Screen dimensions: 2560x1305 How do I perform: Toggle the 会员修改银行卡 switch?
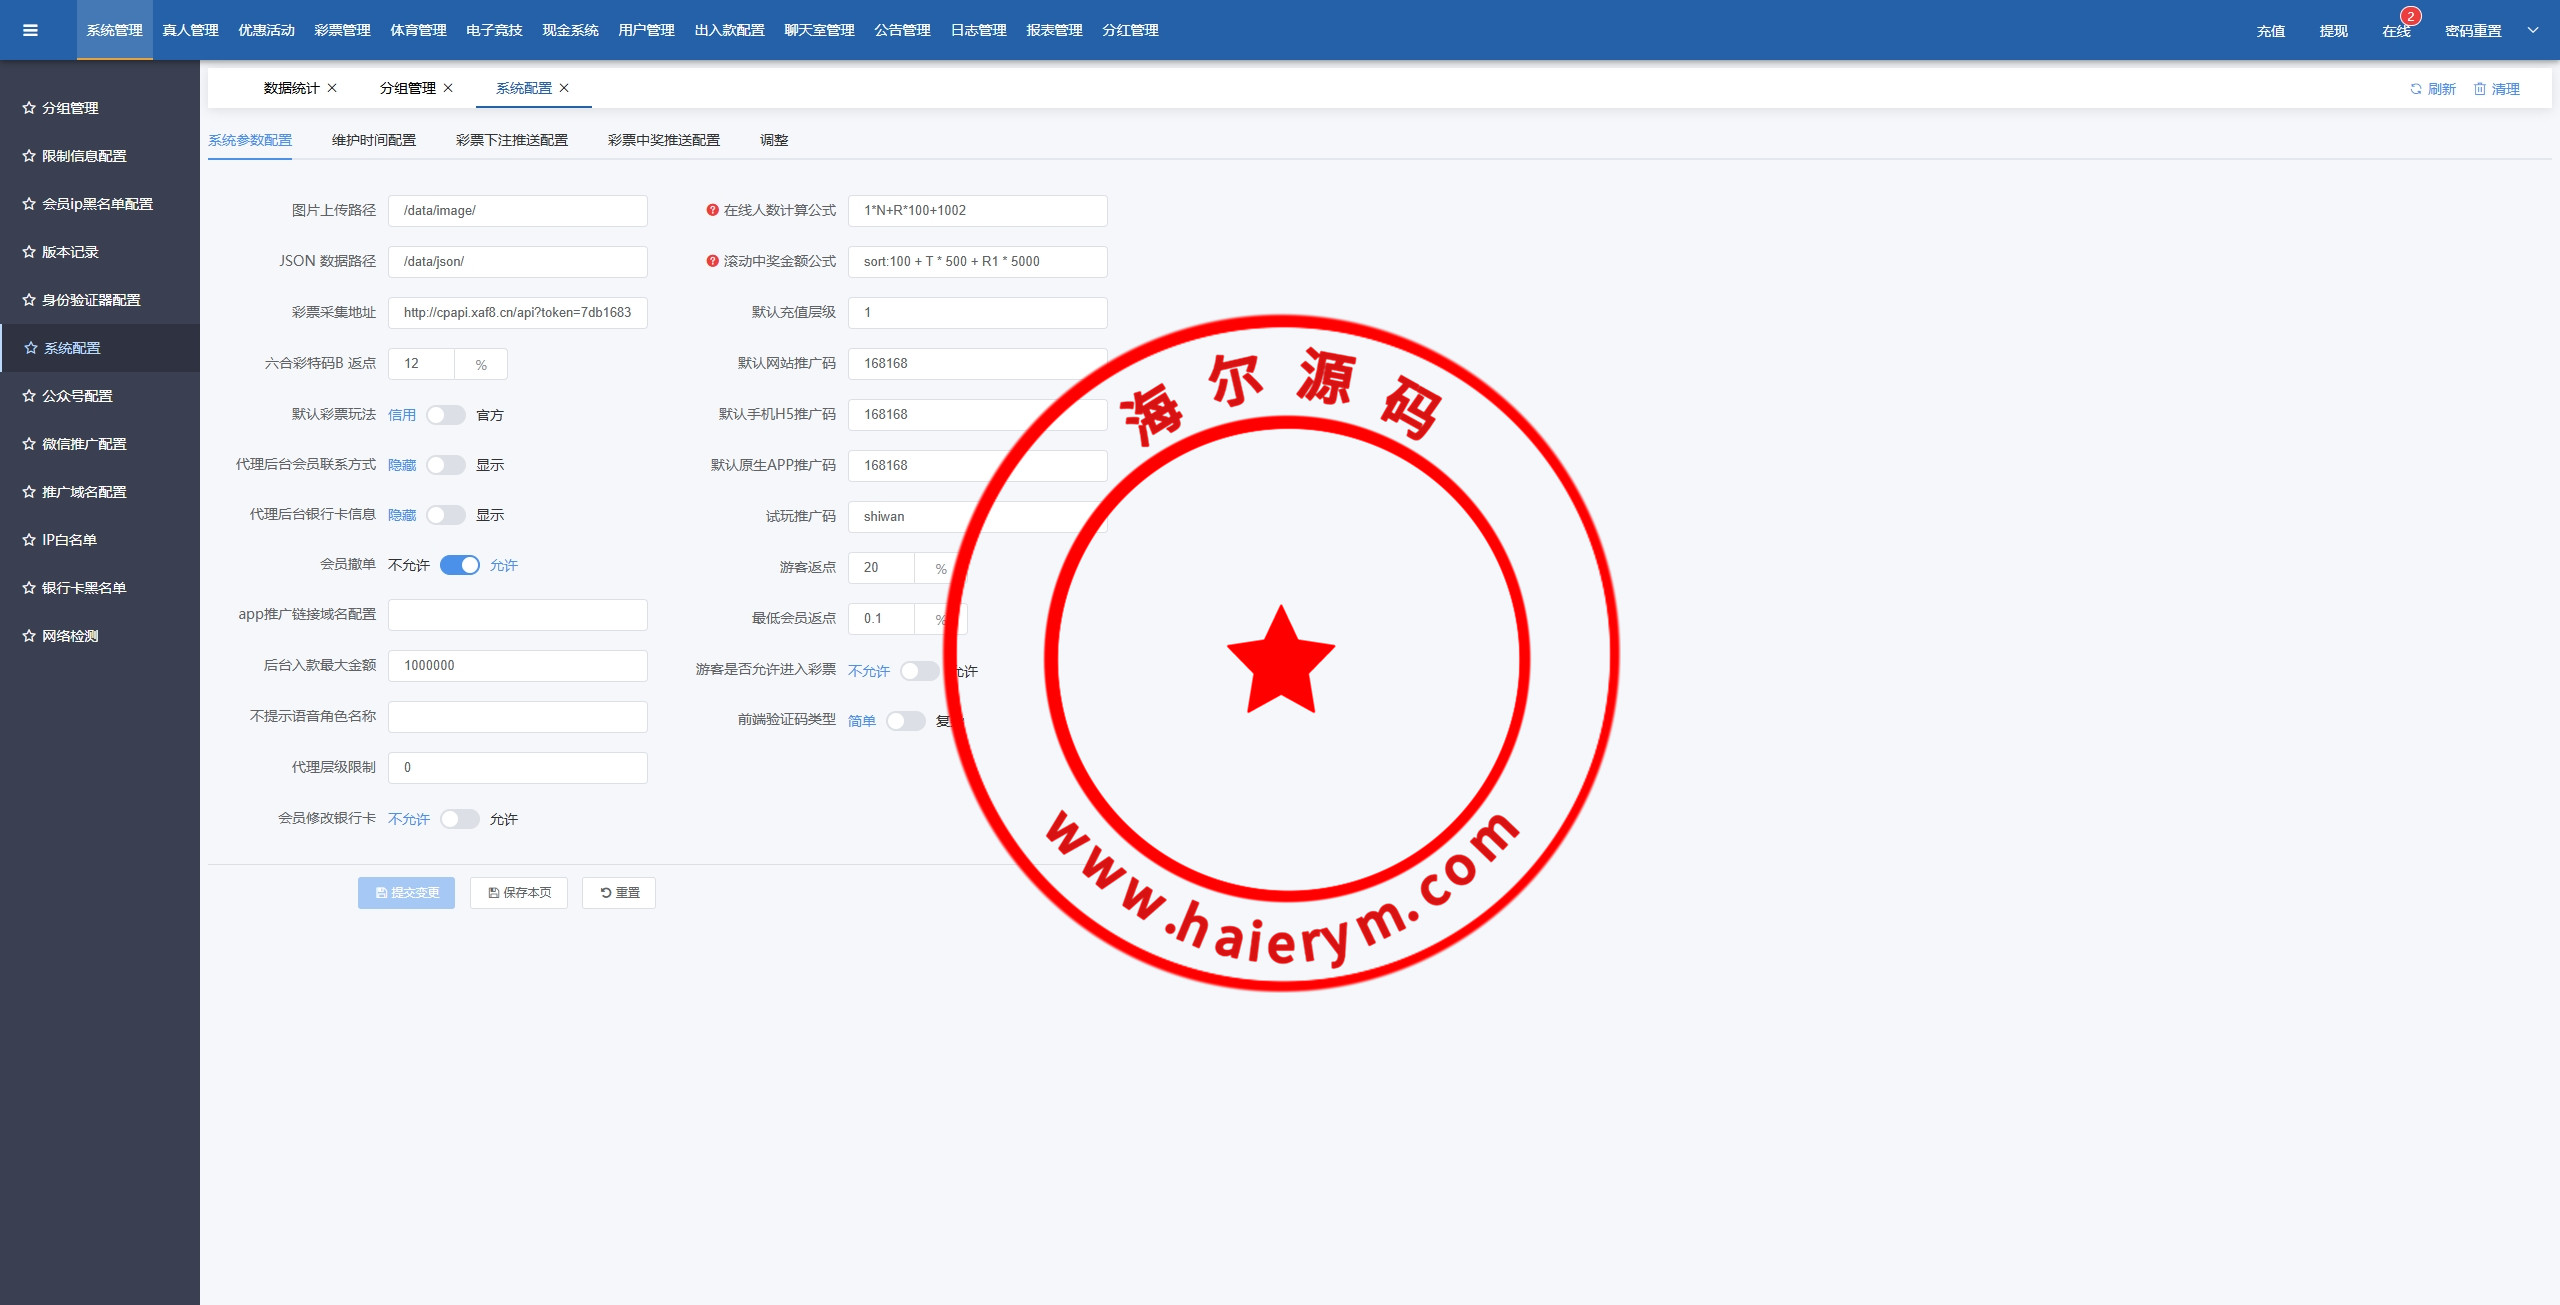(460, 819)
